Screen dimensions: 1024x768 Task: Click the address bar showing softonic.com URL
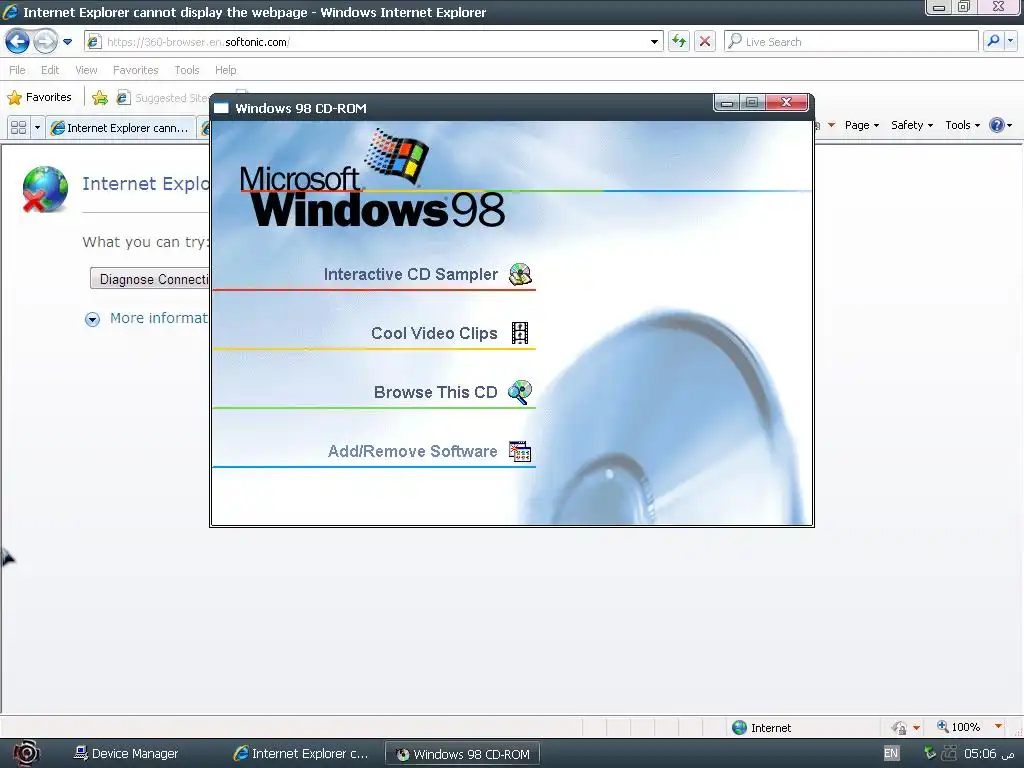pos(374,42)
